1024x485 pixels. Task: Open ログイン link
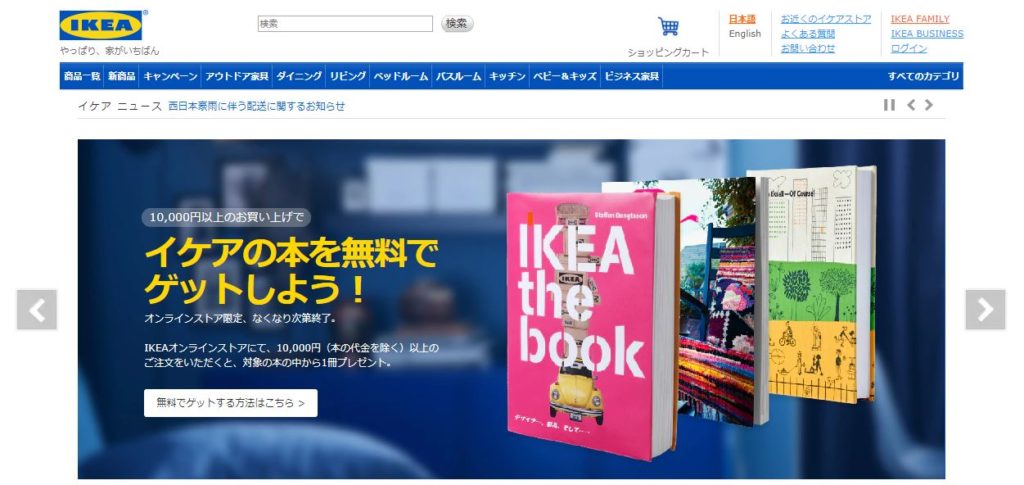tap(908, 48)
